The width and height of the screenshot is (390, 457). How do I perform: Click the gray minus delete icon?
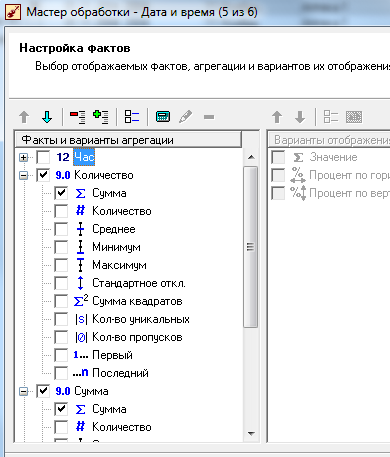coord(209,117)
